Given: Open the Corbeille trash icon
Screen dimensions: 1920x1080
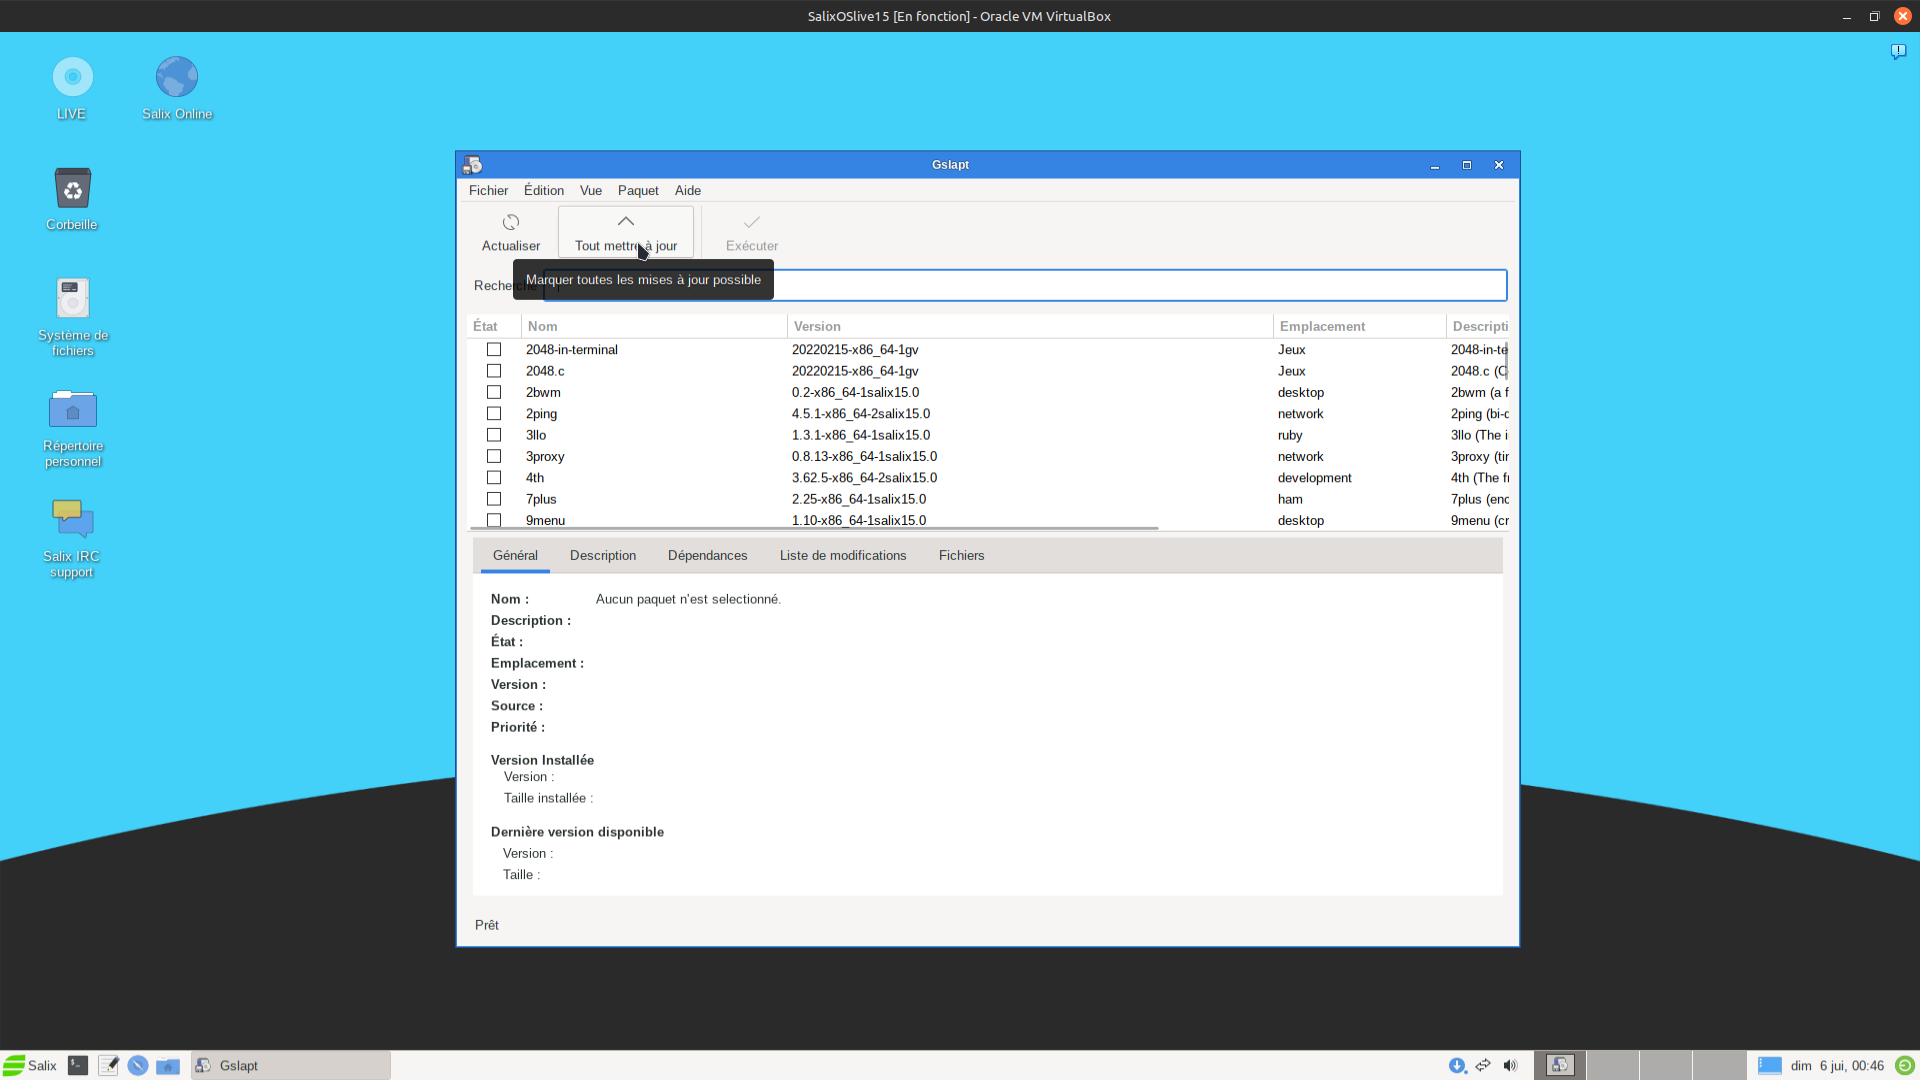Looking at the screenshot, I should tap(72, 189).
